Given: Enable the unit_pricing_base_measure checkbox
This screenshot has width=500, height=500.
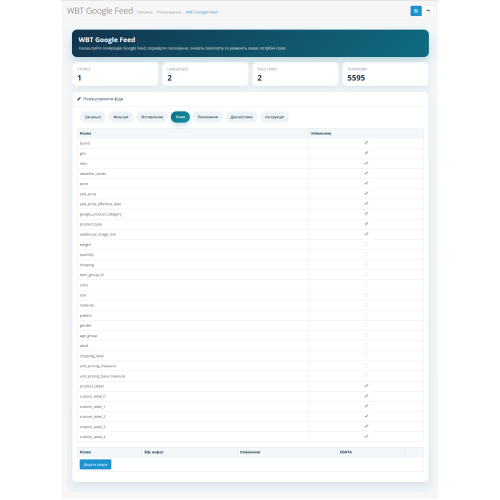Looking at the screenshot, I should pyautogui.click(x=366, y=376).
